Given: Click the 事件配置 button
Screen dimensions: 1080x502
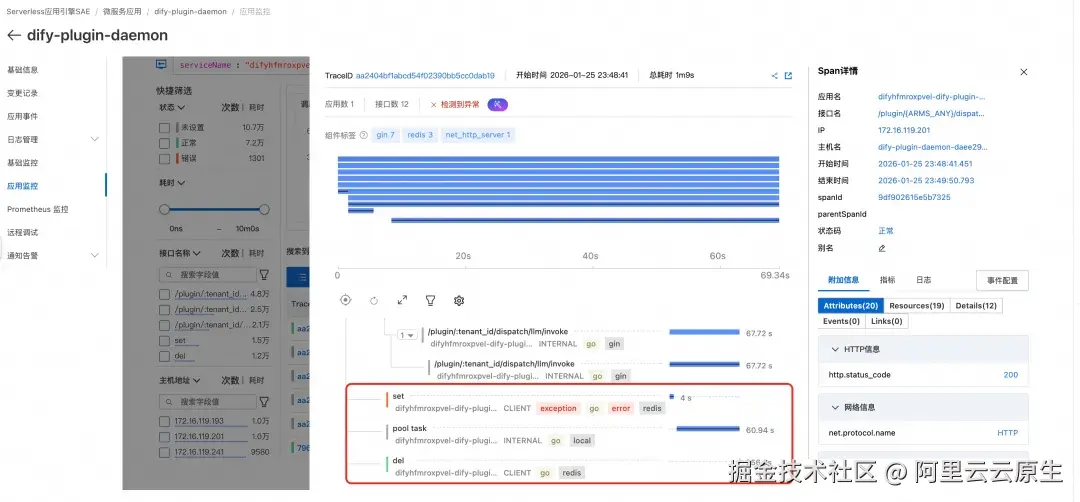Looking at the screenshot, I should (x=1002, y=280).
